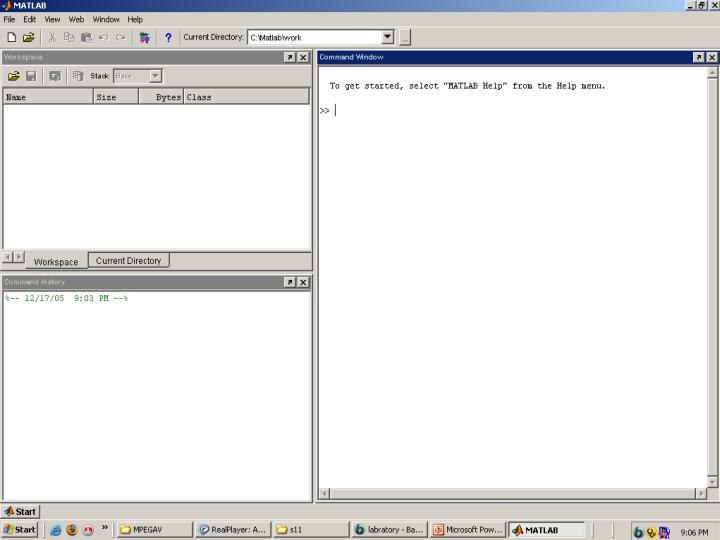
Task: Open the Stack dropdown in the Workspace
Action: (156, 76)
